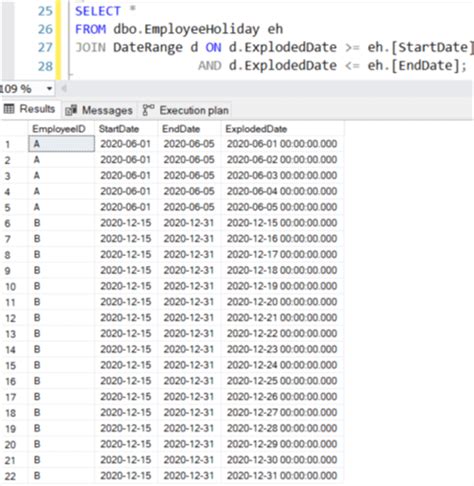
Task: Select the EndDate column header
Action: (190, 129)
